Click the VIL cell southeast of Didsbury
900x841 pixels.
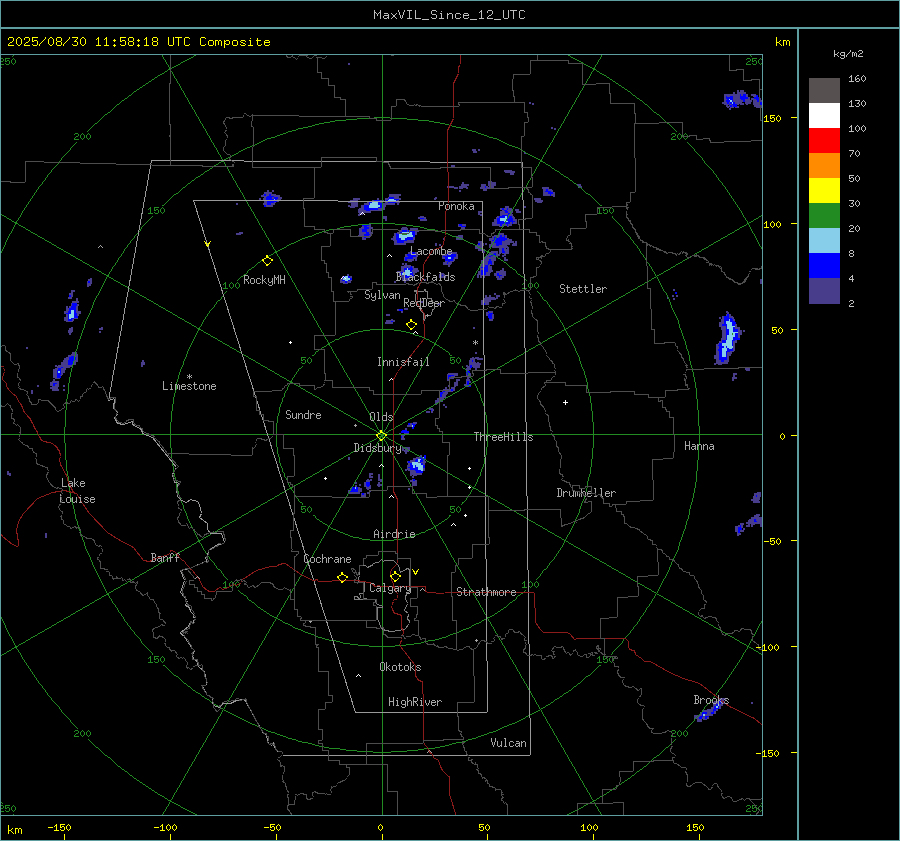click(417, 464)
